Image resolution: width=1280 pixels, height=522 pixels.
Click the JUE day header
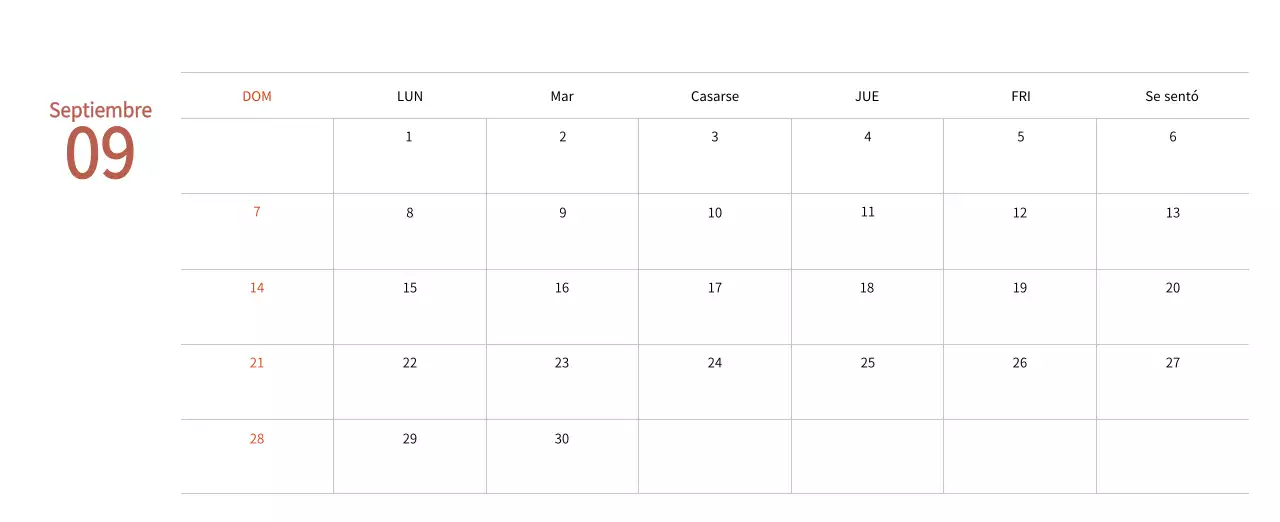(x=867, y=97)
